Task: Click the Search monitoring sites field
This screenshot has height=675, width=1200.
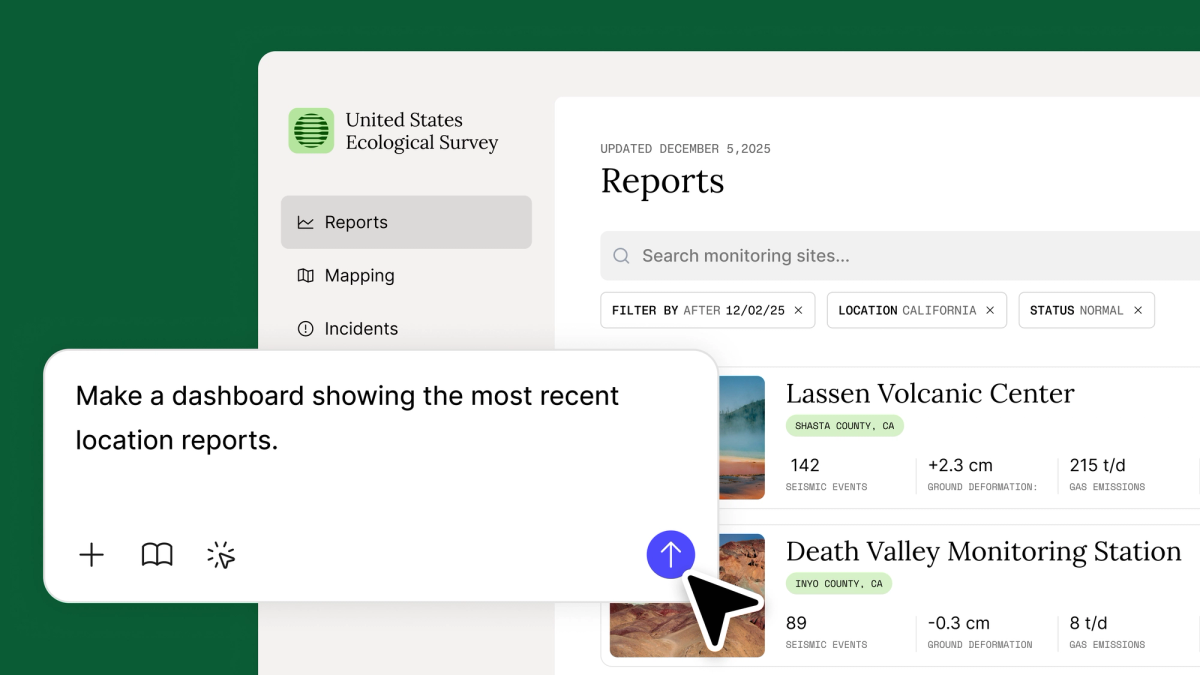Action: [900, 256]
